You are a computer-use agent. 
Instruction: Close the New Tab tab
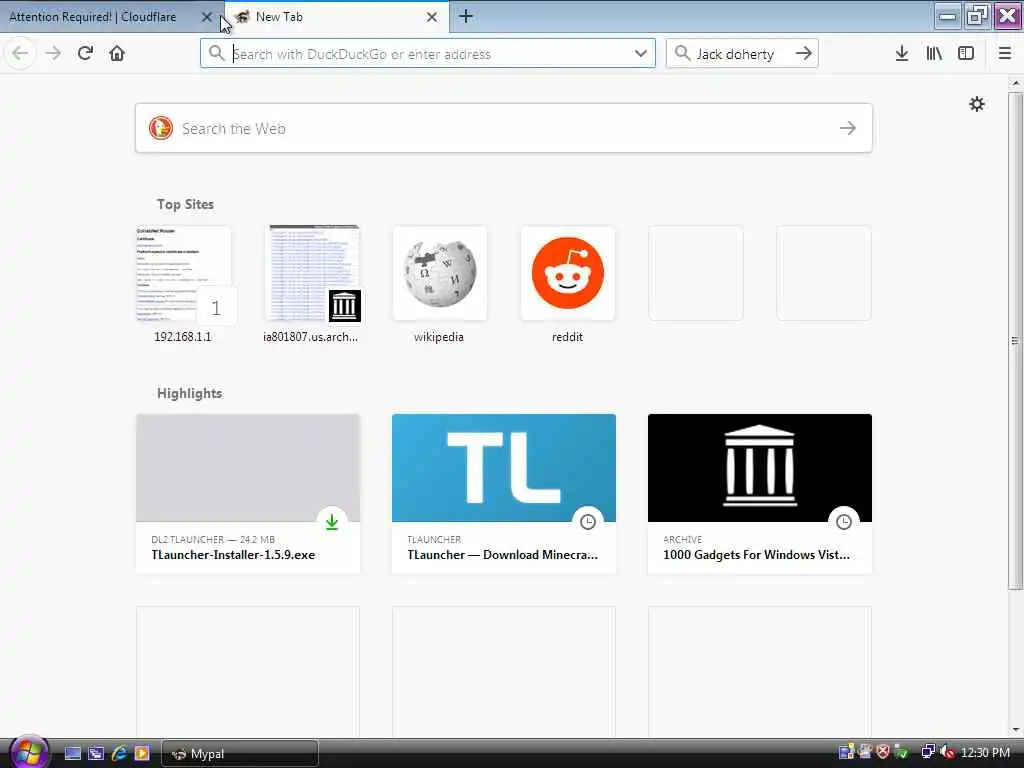432,17
